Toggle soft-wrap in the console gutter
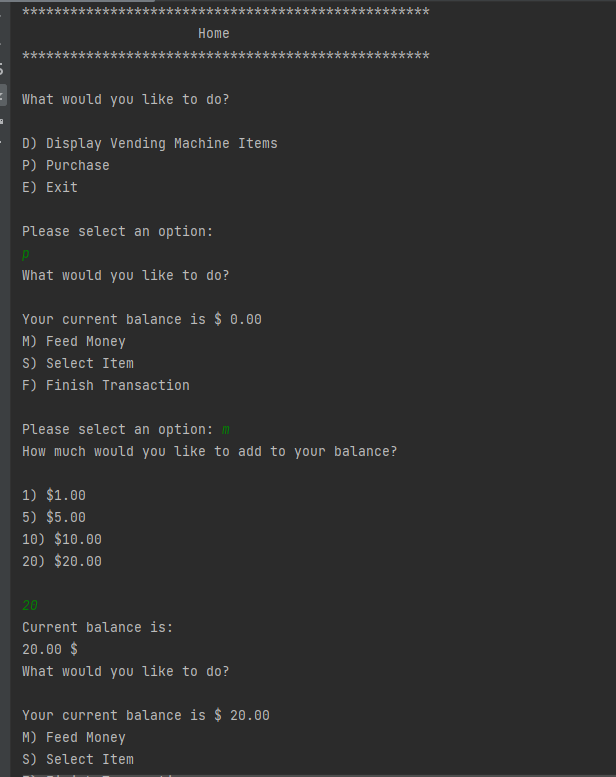Image resolution: width=616 pixels, height=777 pixels. click(x=2, y=70)
